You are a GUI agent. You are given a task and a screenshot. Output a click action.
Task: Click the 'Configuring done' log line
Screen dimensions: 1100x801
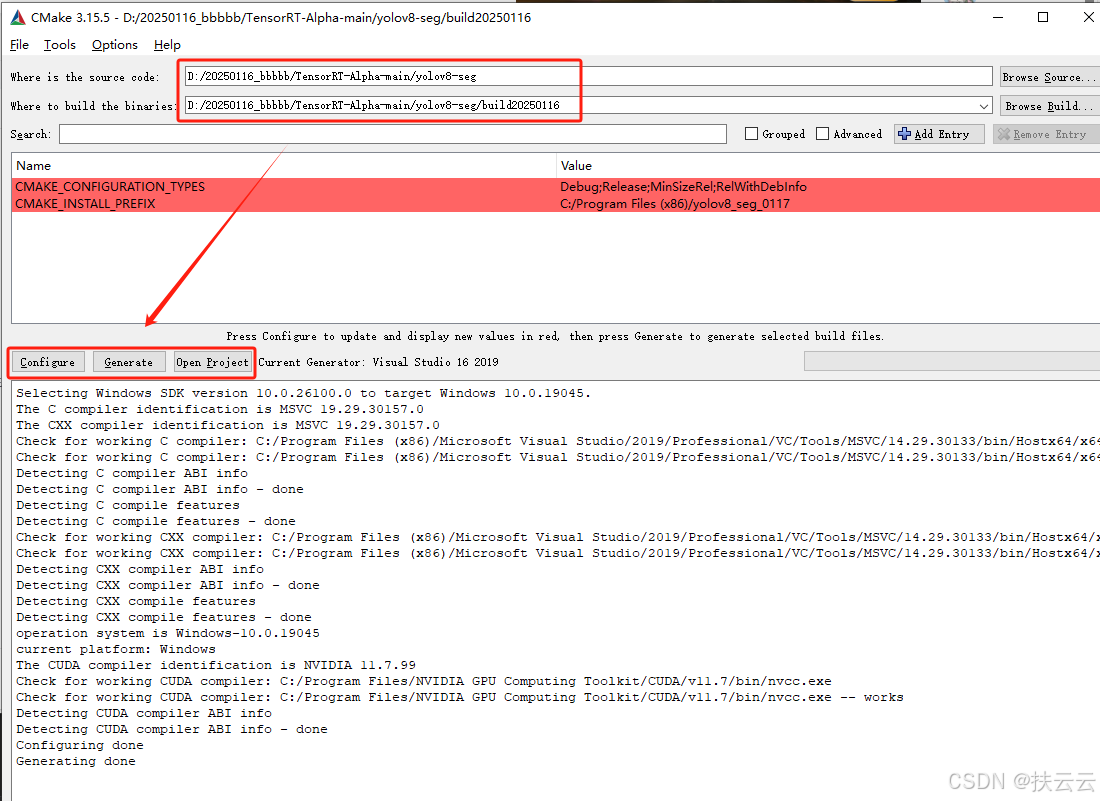(x=80, y=745)
